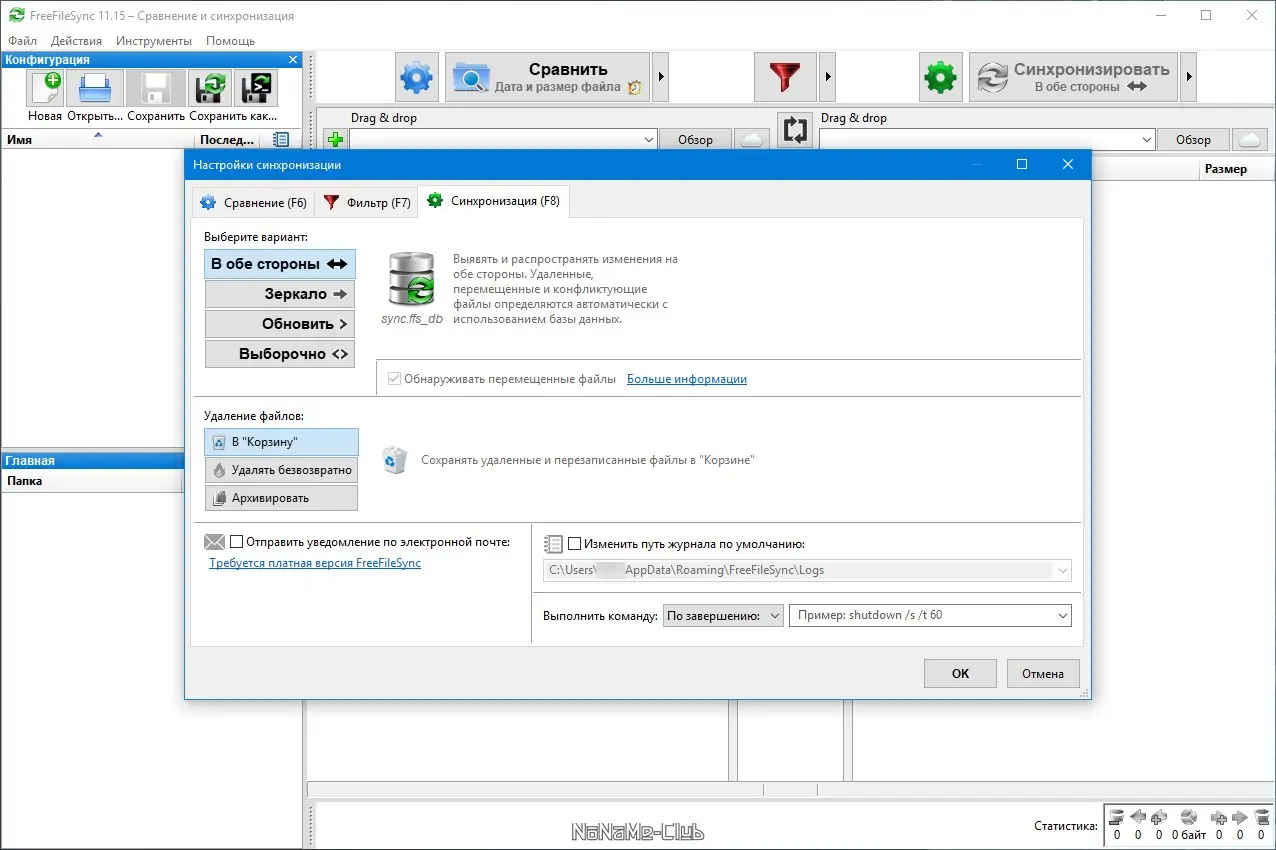Enable Отправить уведомление по электронной почте
The width and height of the screenshot is (1276, 850).
[237, 542]
